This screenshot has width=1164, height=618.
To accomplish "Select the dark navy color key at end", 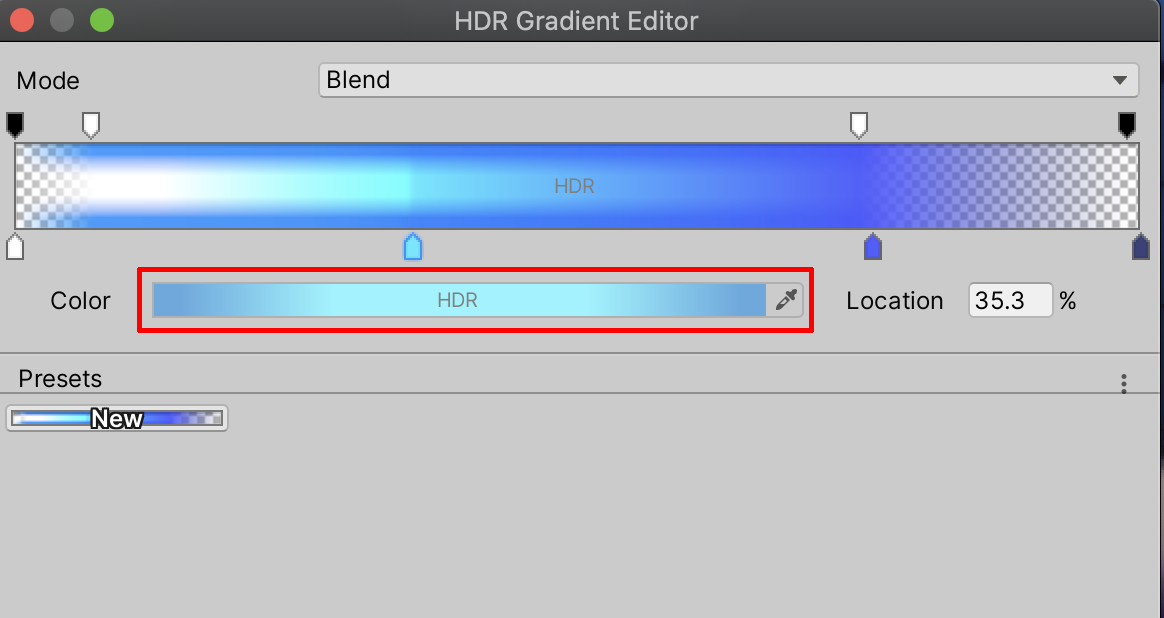I will click(x=1141, y=246).
